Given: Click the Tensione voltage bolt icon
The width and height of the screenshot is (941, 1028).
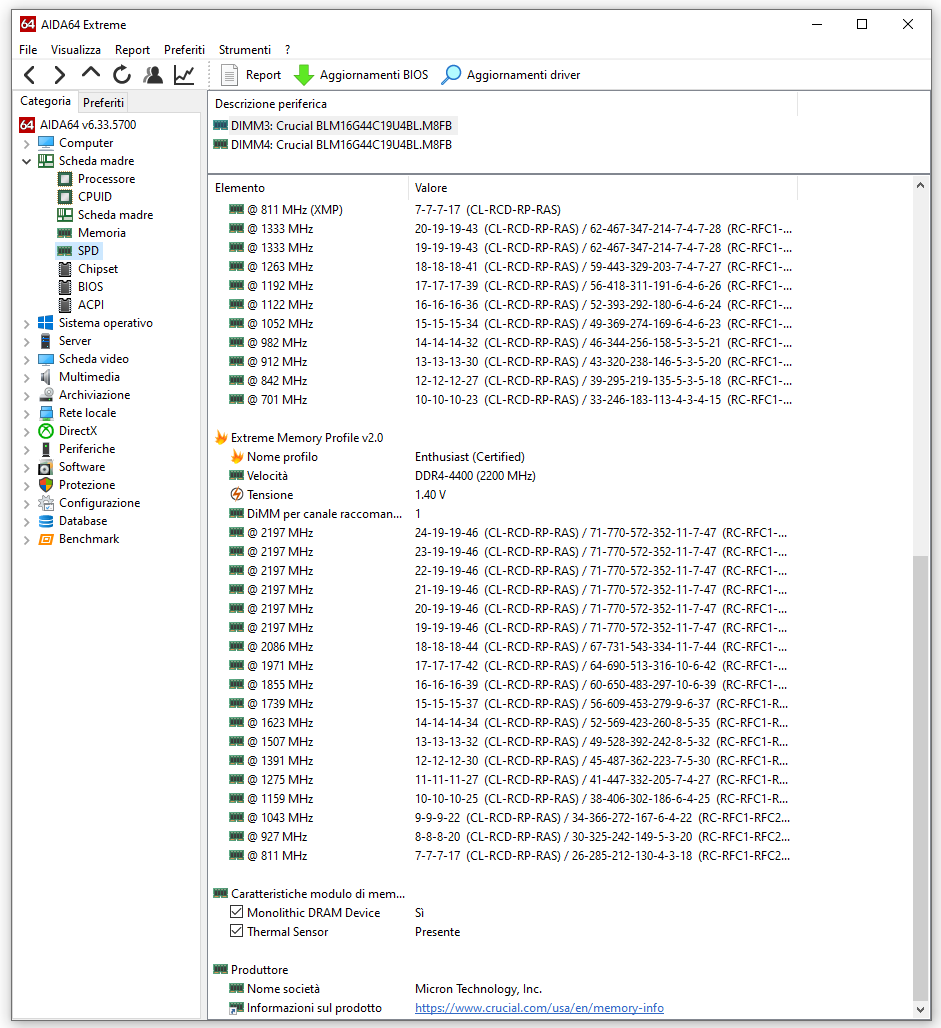Looking at the screenshot, I should (237, 494).
